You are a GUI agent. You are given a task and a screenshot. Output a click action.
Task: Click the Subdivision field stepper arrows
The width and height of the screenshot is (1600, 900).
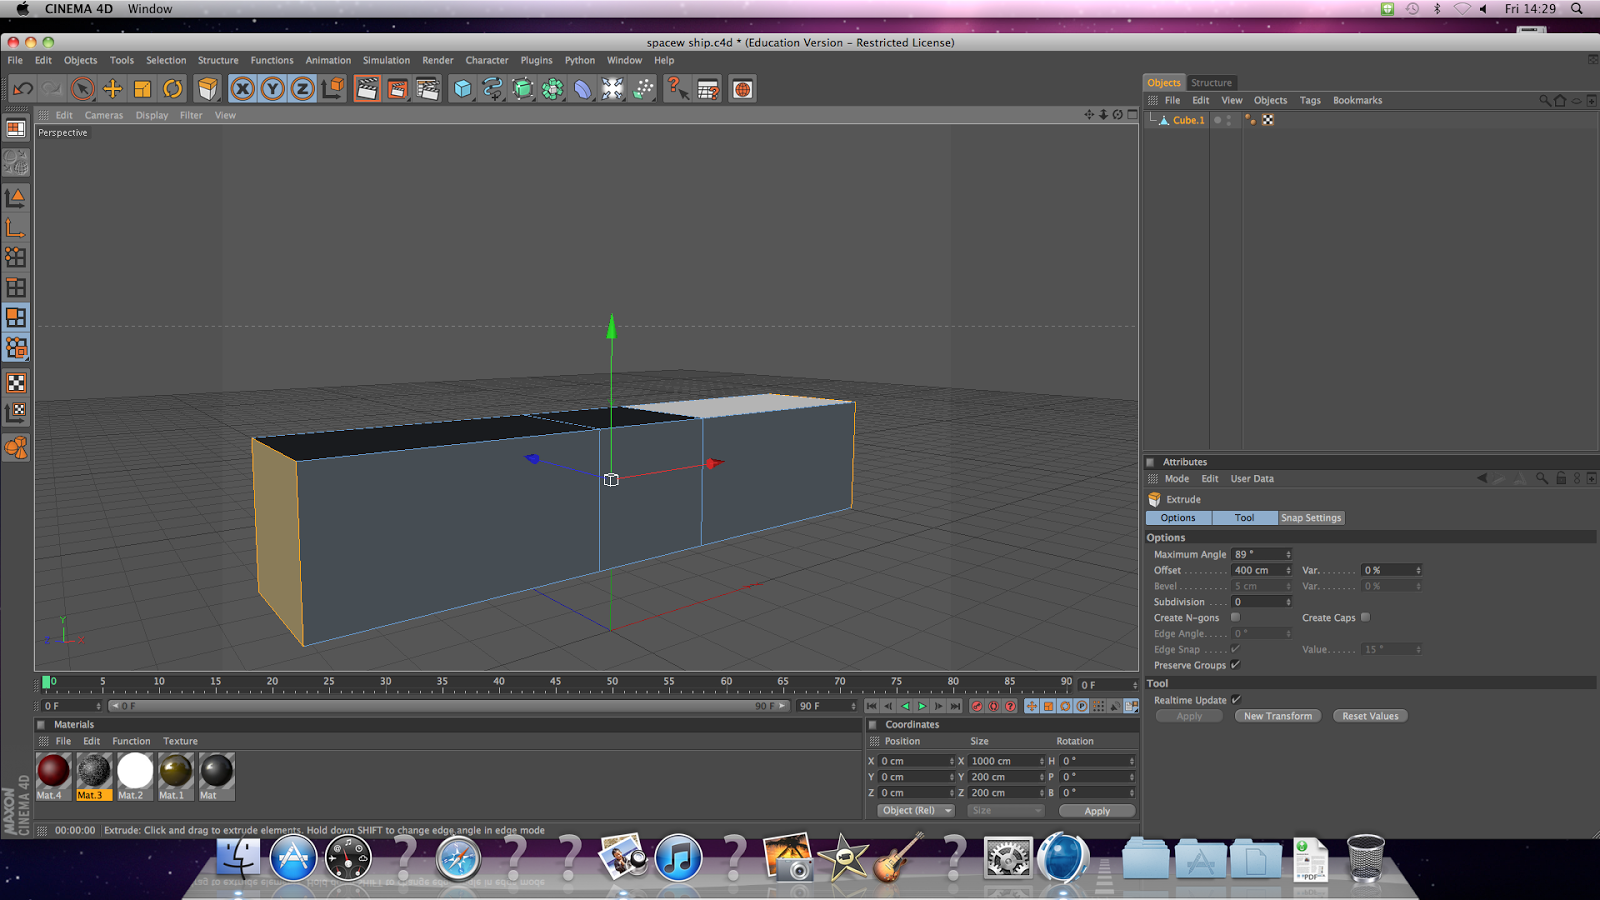1288,602
